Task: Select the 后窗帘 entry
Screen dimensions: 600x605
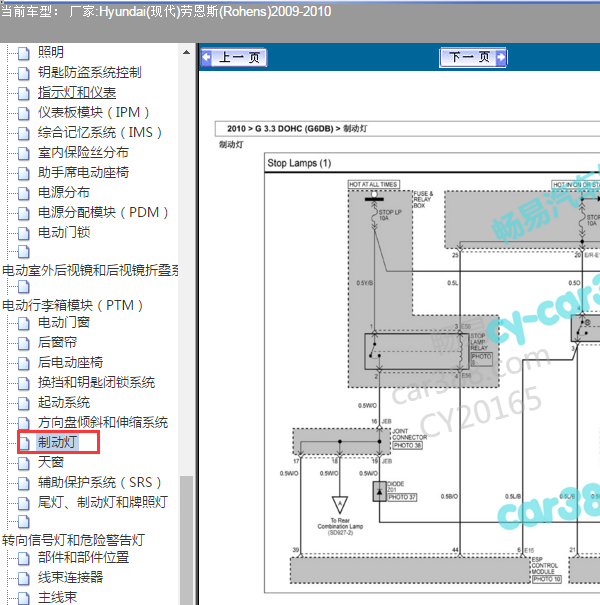Action: (x=57, y=342)
